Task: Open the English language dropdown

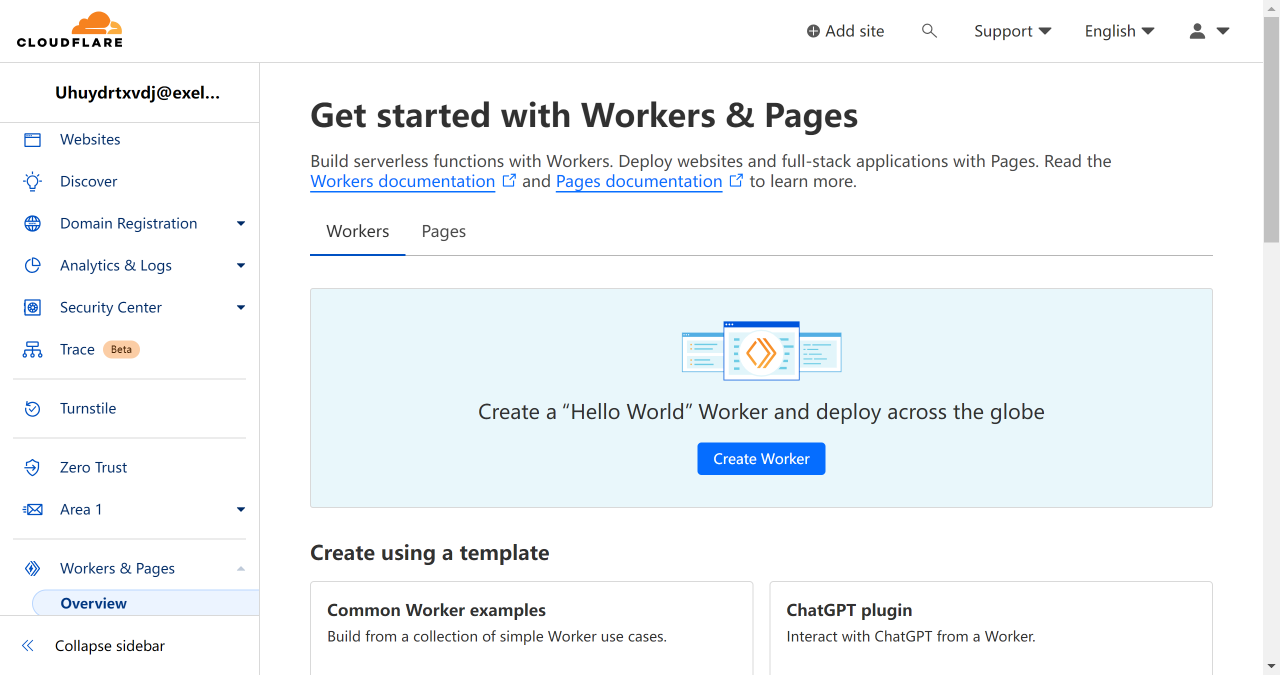Action: 1120,31
